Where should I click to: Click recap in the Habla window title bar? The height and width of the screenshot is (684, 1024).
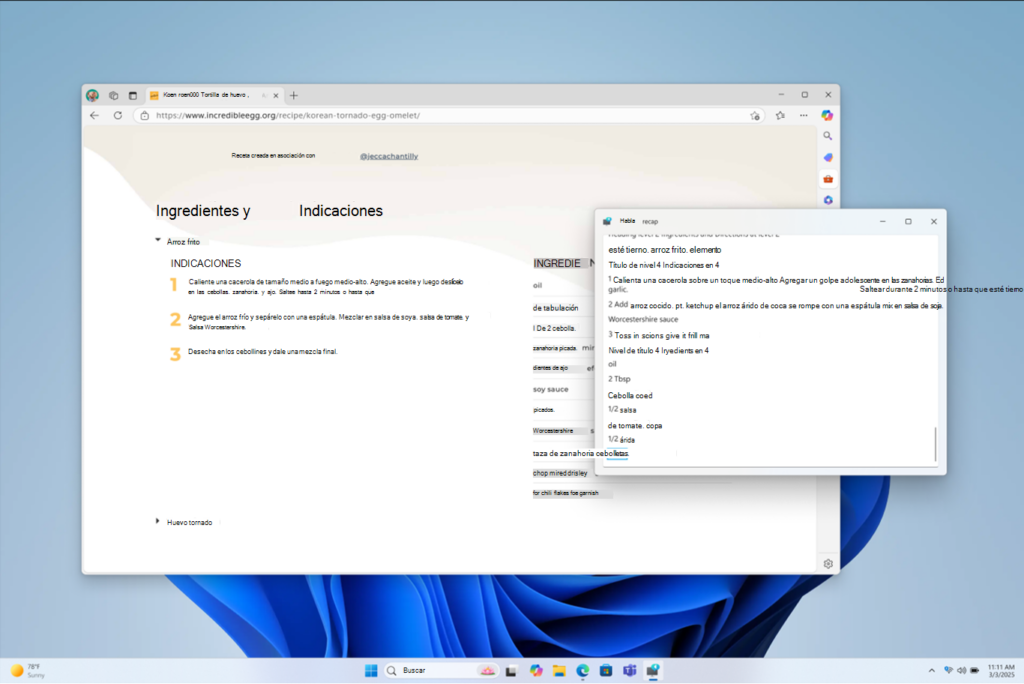pyautogui.click(x=648, y=221)
